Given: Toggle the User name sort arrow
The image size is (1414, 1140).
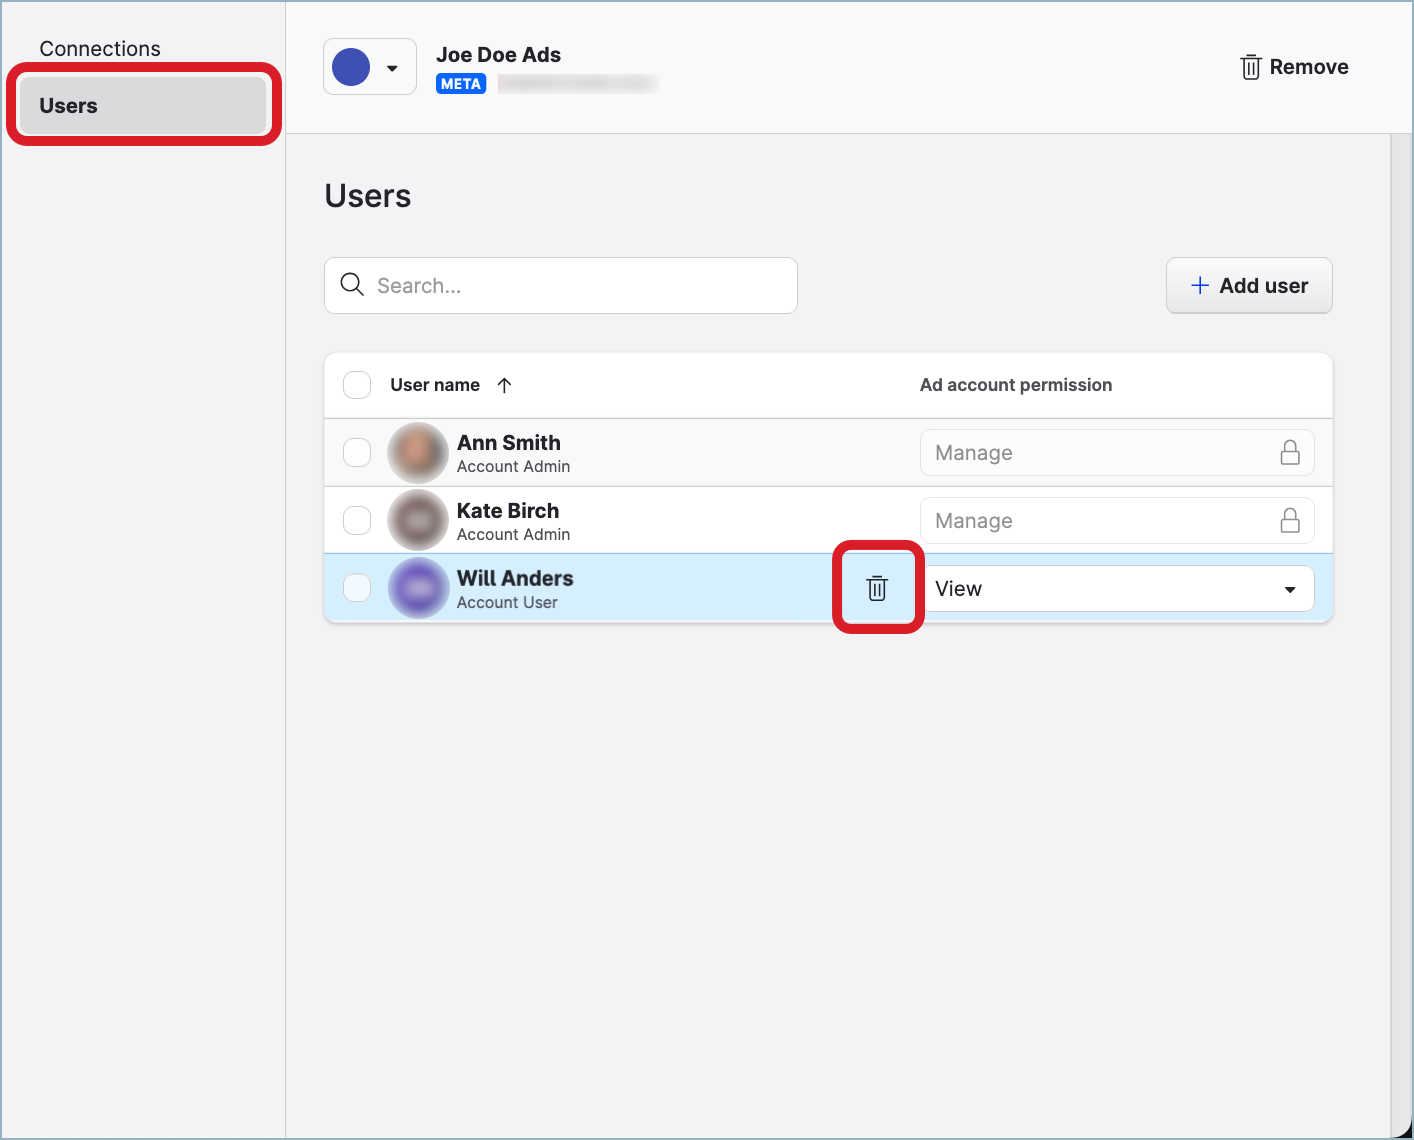Looking at the screenshot, I should [505, 384].
